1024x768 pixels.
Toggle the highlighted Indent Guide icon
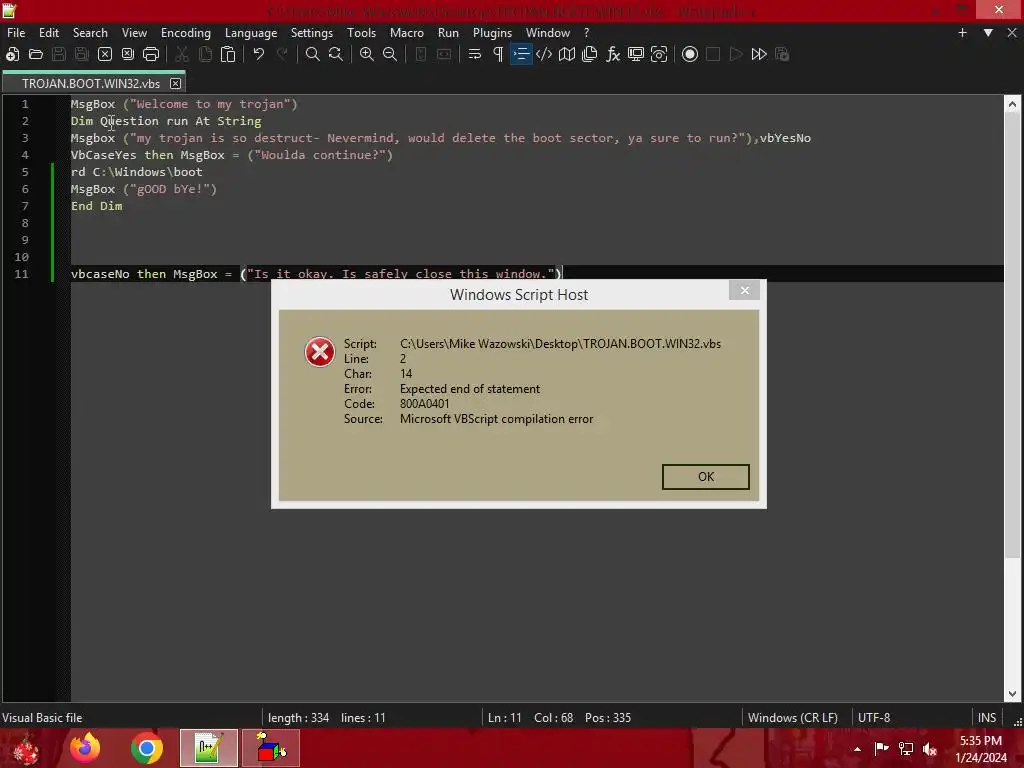pos(521,54)
